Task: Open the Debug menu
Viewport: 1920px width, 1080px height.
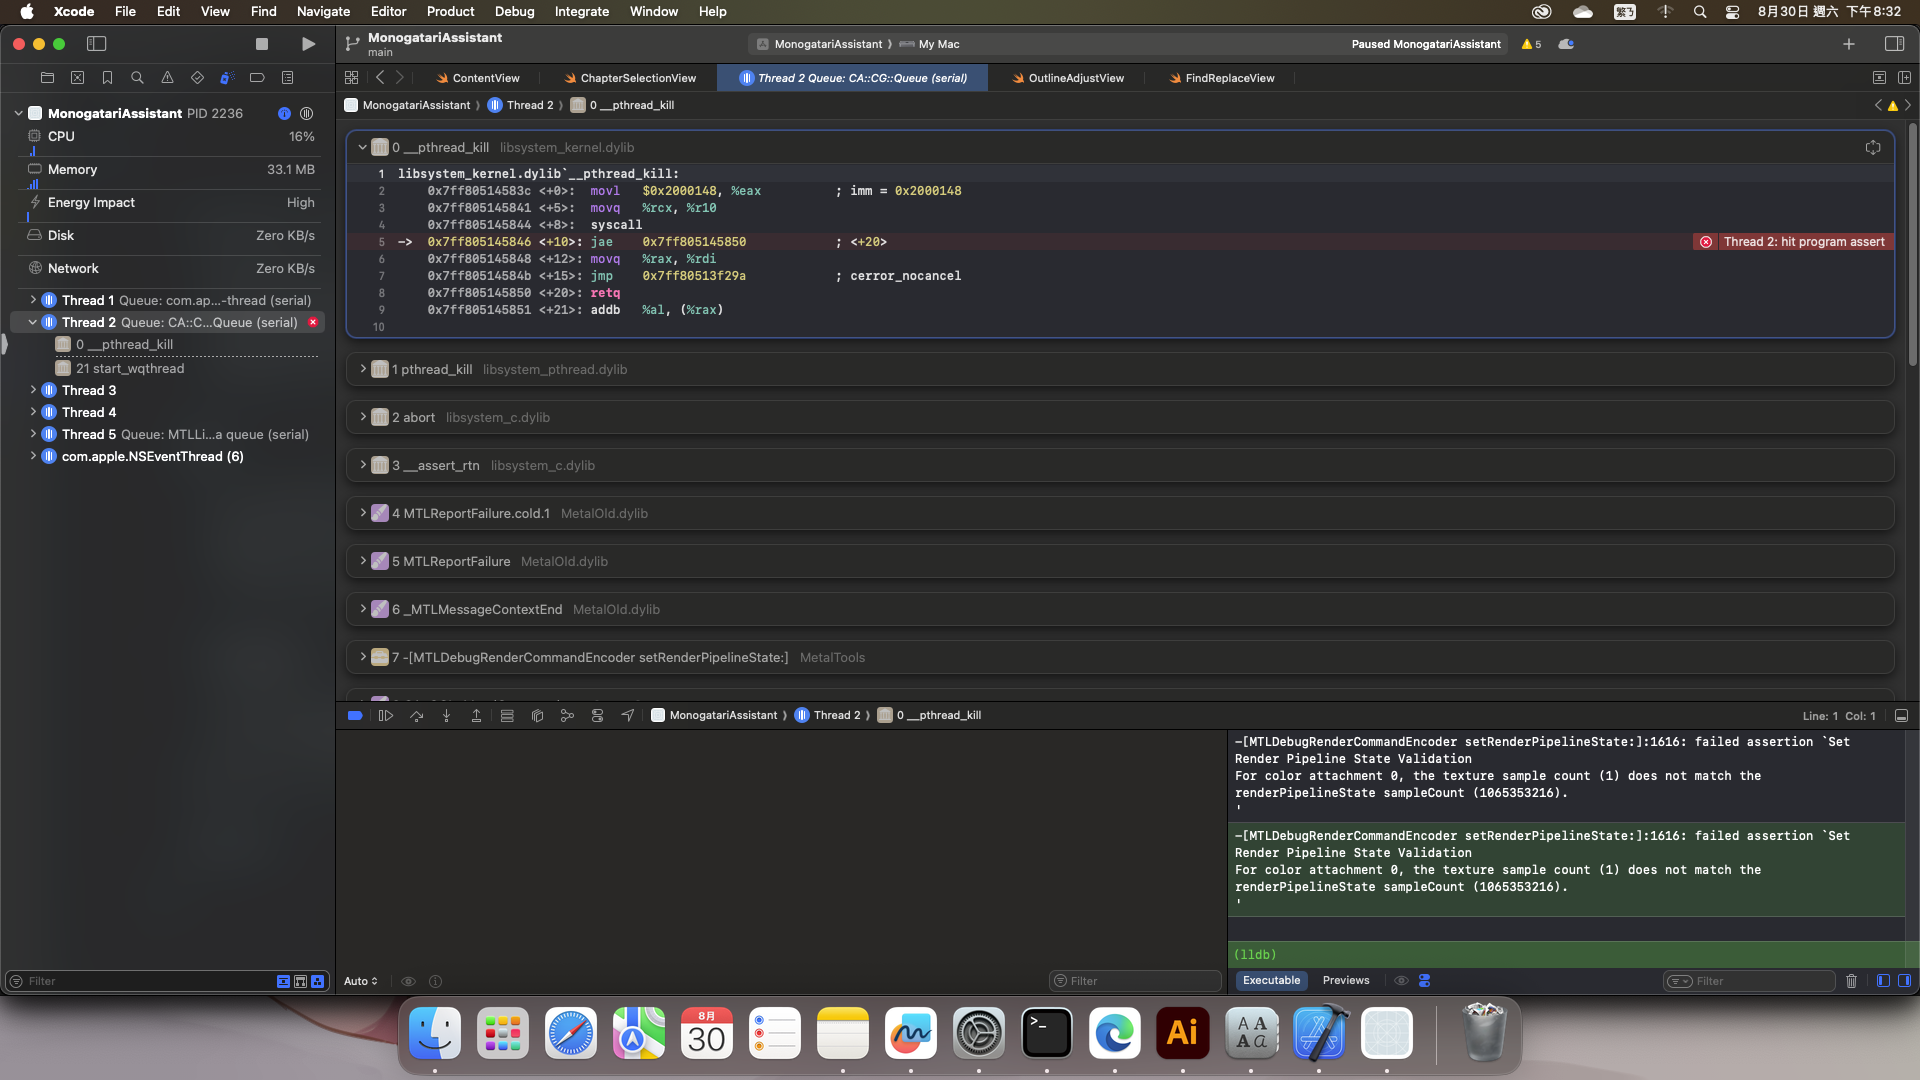Action: pos(514,11)
